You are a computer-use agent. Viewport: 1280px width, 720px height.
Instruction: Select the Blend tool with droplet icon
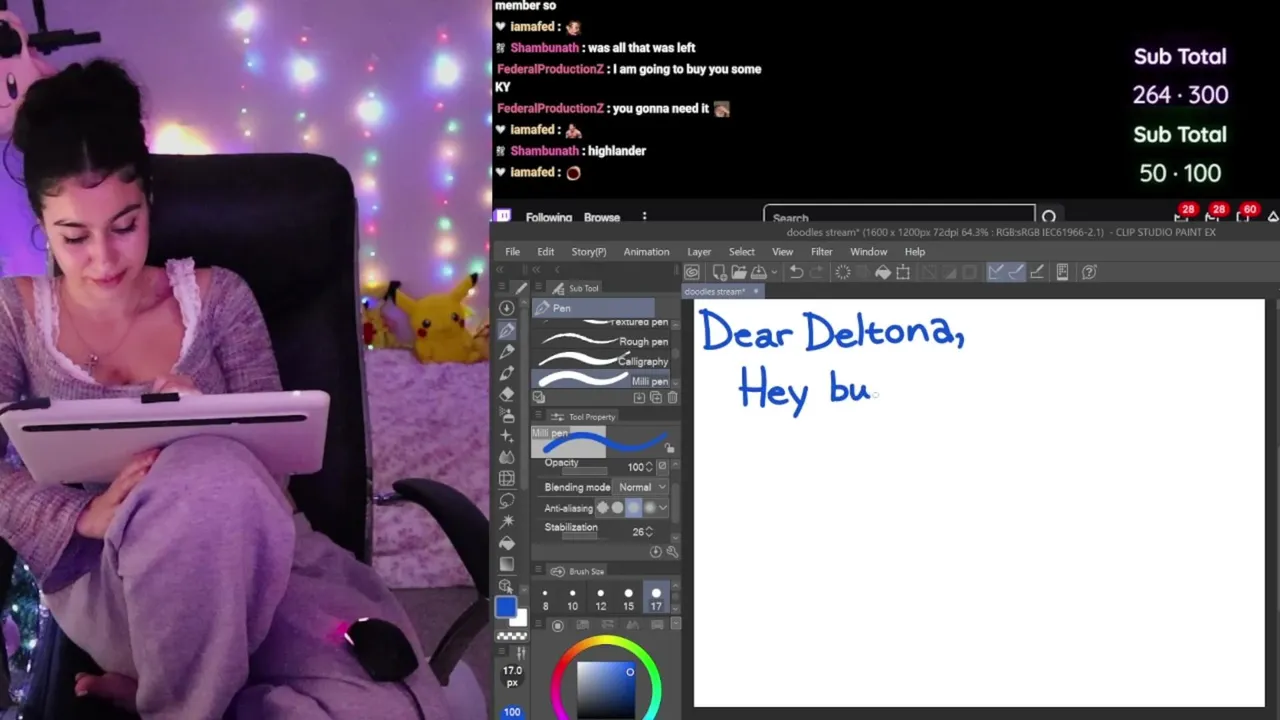(507, 457)
